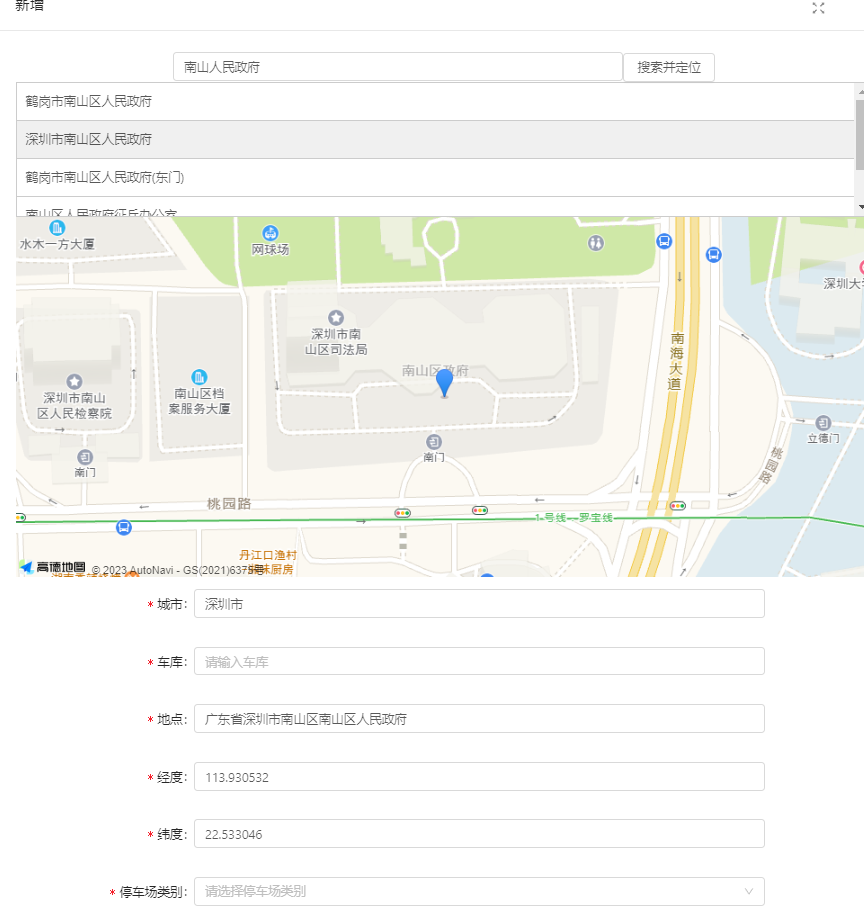The width and height of the screenshot is (864, 910).
Task: Click traffic light nearest 桃园路 label
Action: [x=403, y=513]
